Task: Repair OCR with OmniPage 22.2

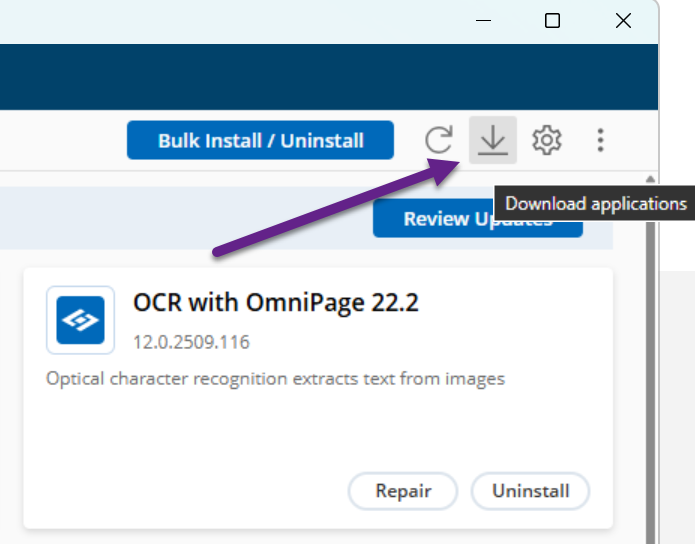Action: tap(402, 491)
